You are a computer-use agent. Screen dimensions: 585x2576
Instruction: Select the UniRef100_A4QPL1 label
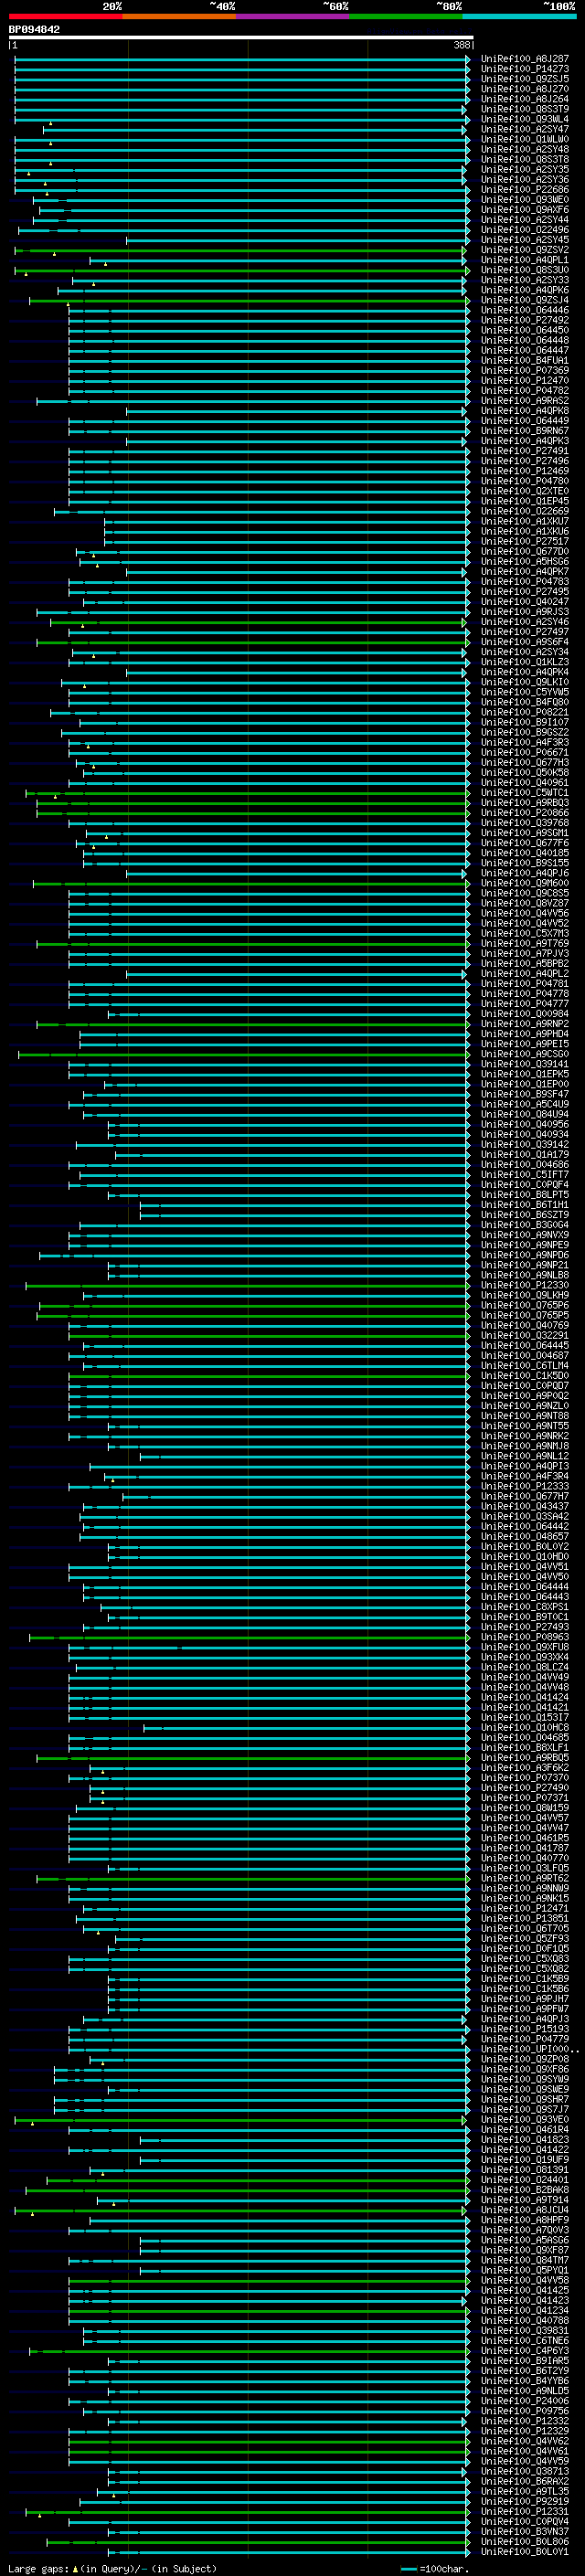tap(525, 260)
